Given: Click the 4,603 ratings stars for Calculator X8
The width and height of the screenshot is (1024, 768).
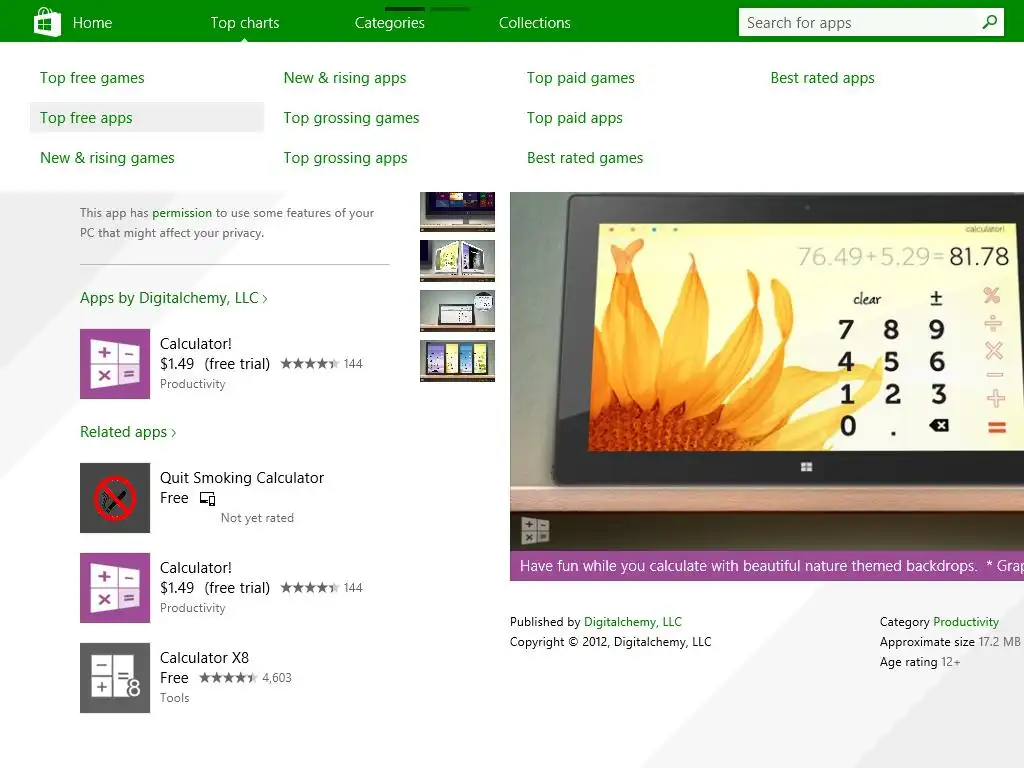Looking at the screenshot, I should 228,678.
